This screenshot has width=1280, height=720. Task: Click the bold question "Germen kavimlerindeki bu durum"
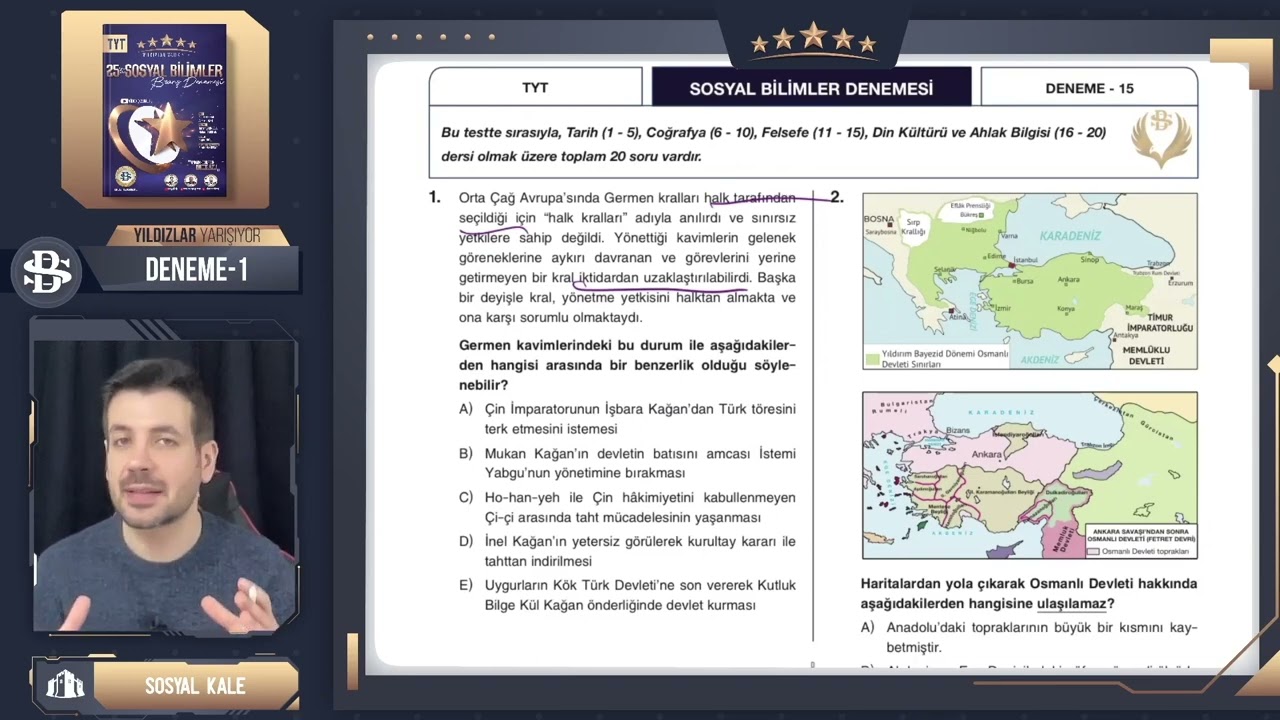pos(627,365)
